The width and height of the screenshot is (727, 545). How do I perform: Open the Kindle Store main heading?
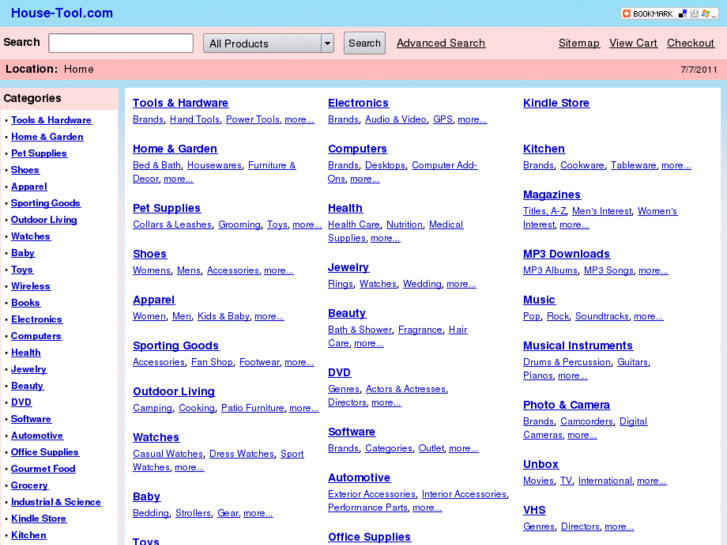tap(556, 103)
